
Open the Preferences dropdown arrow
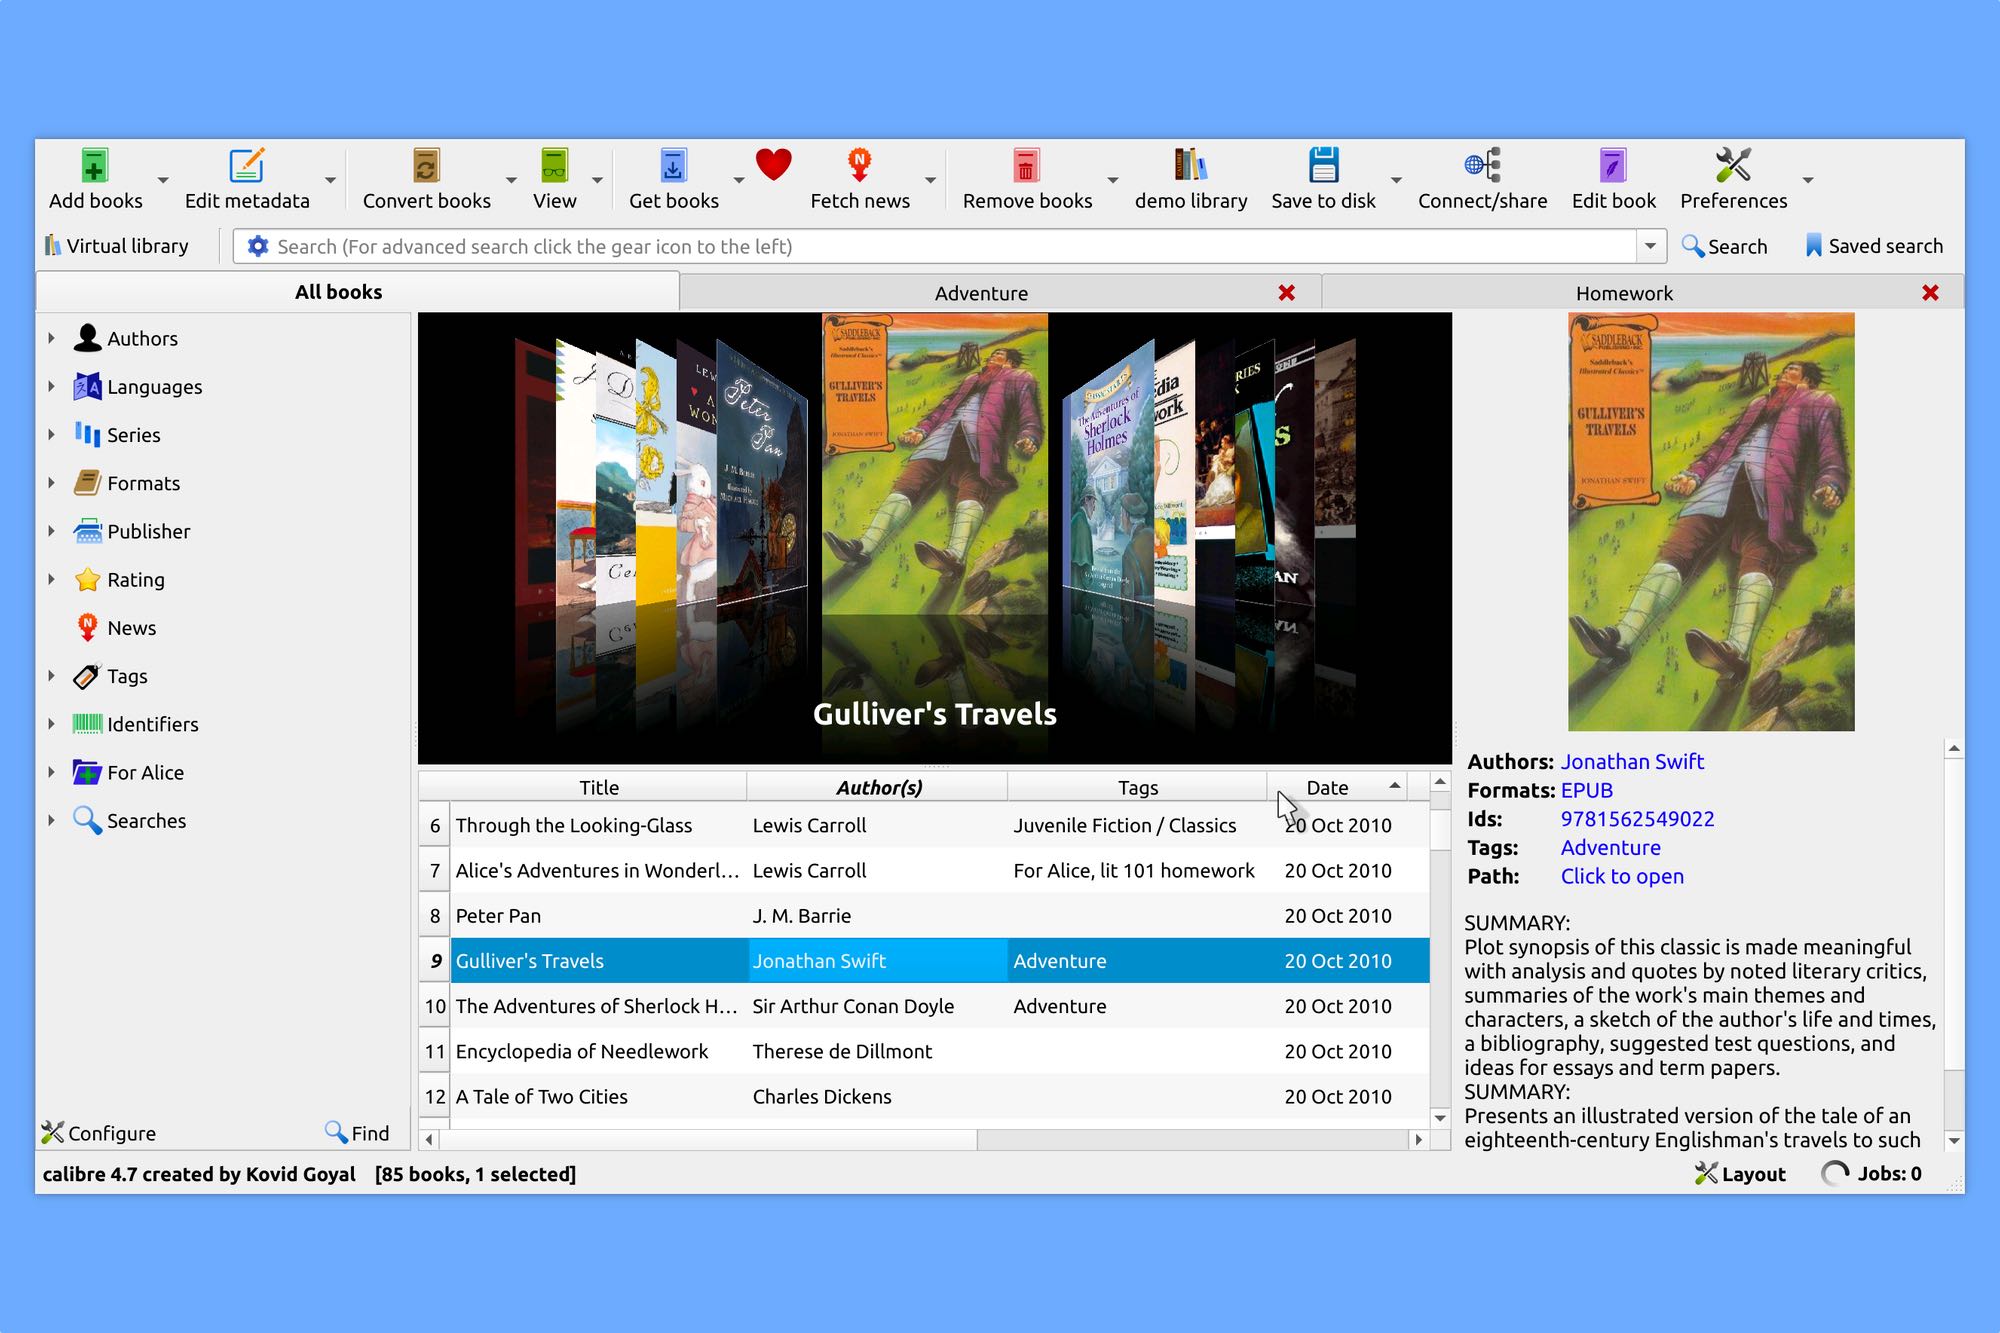coord(1808,180)
